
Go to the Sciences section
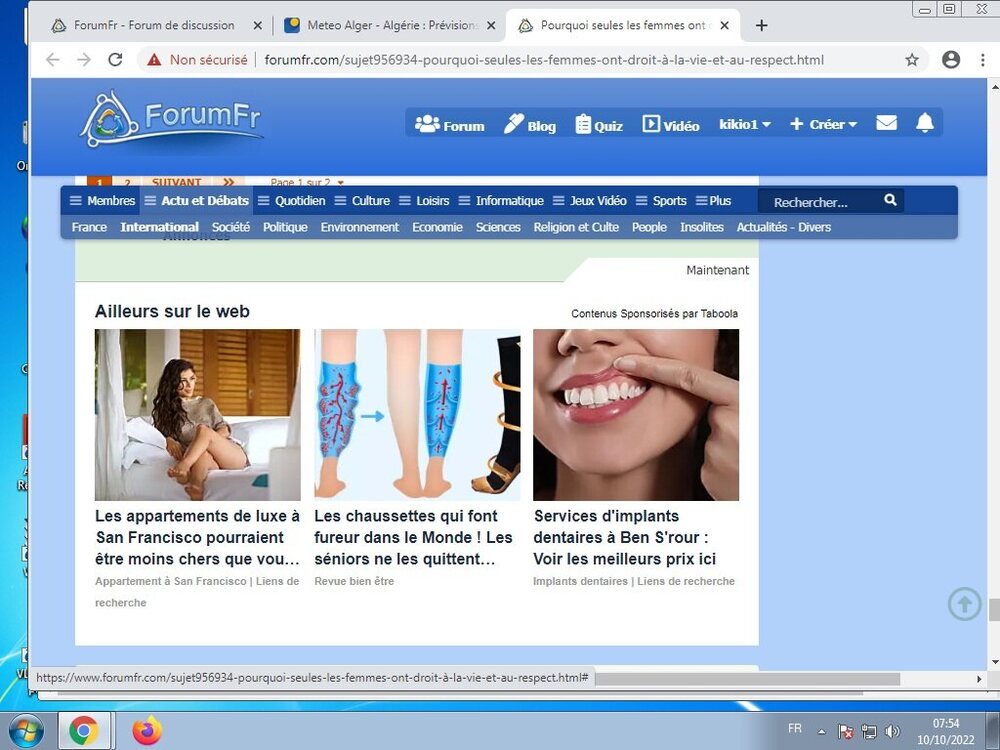click(498, 227)
